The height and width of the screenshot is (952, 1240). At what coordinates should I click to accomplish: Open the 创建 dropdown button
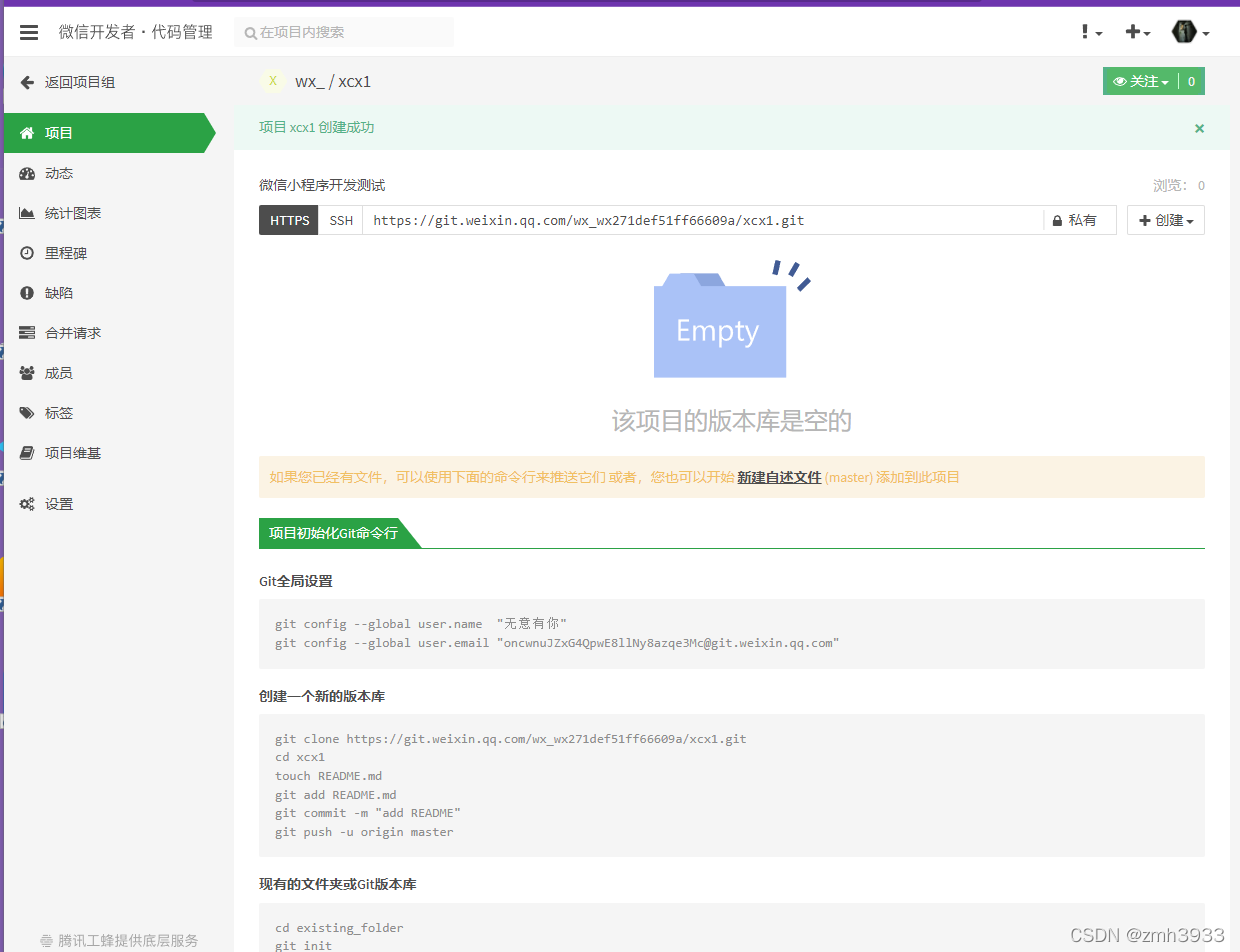1166,220
